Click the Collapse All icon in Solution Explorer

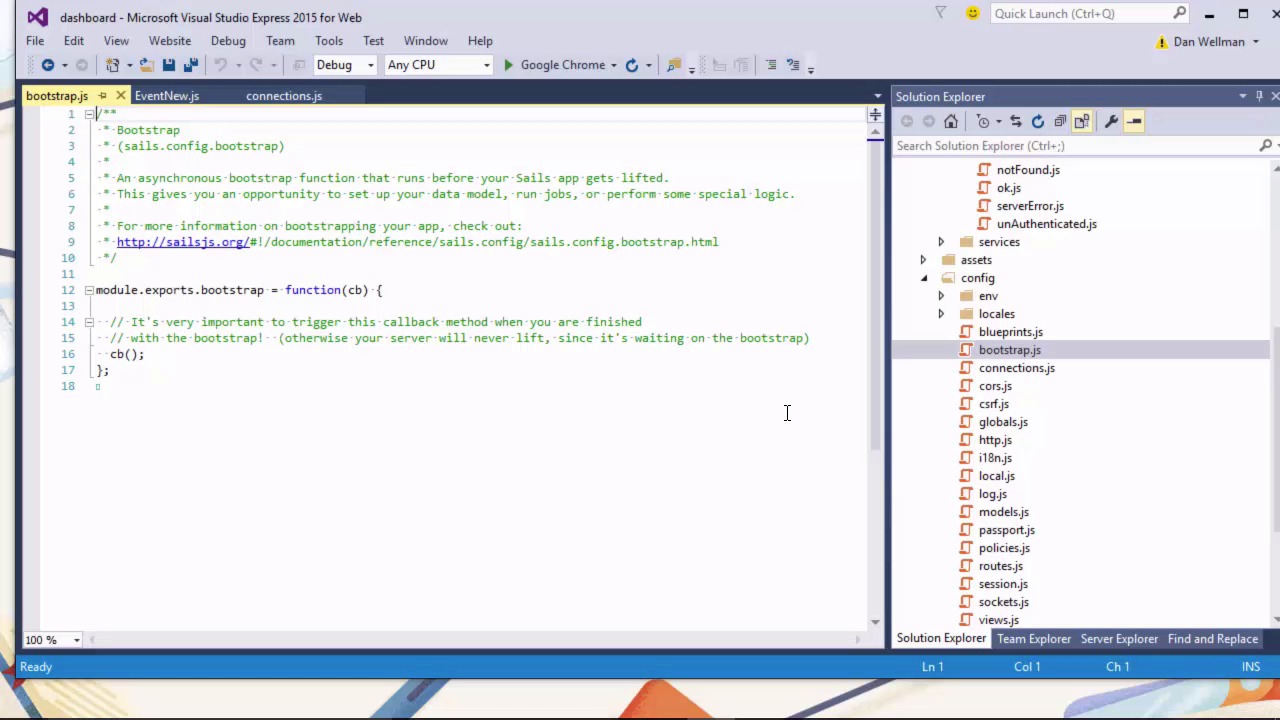point(1060,121)
